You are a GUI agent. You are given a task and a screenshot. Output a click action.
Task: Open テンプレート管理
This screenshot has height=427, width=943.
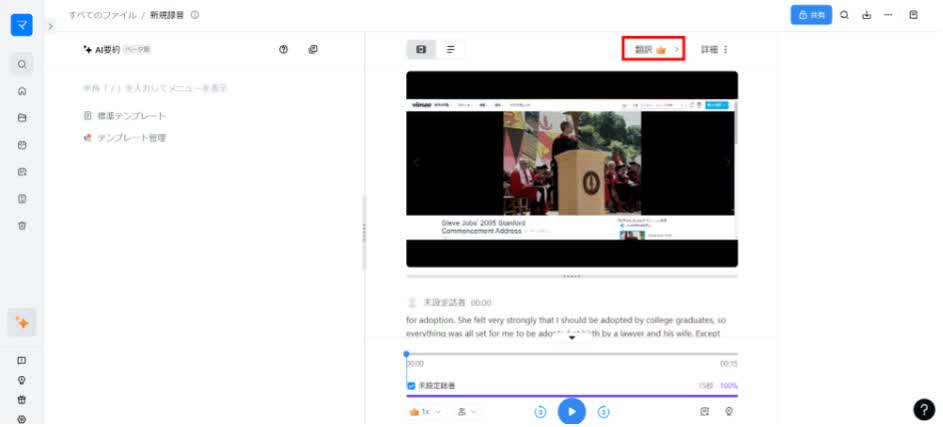click(x=125, y=138)
